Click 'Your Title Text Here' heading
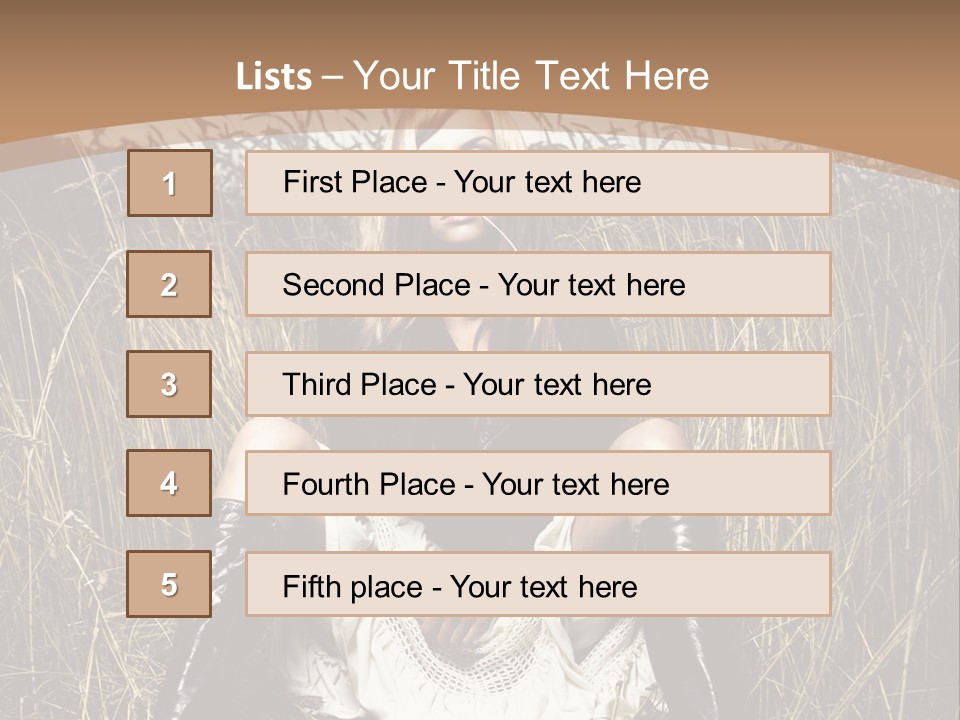This screenshot has width=960, height=720. click(531, 76)
